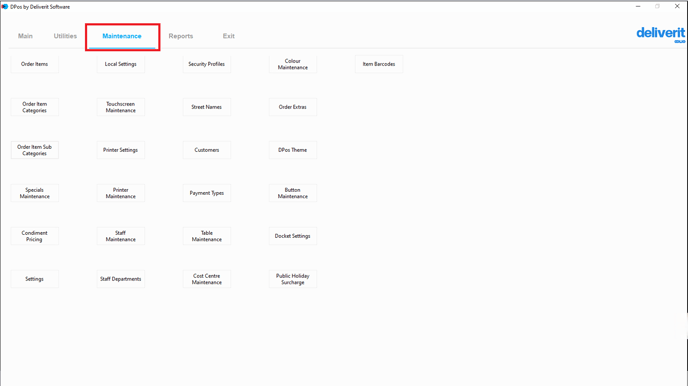Go to the Reports tab

pos(181,36)
